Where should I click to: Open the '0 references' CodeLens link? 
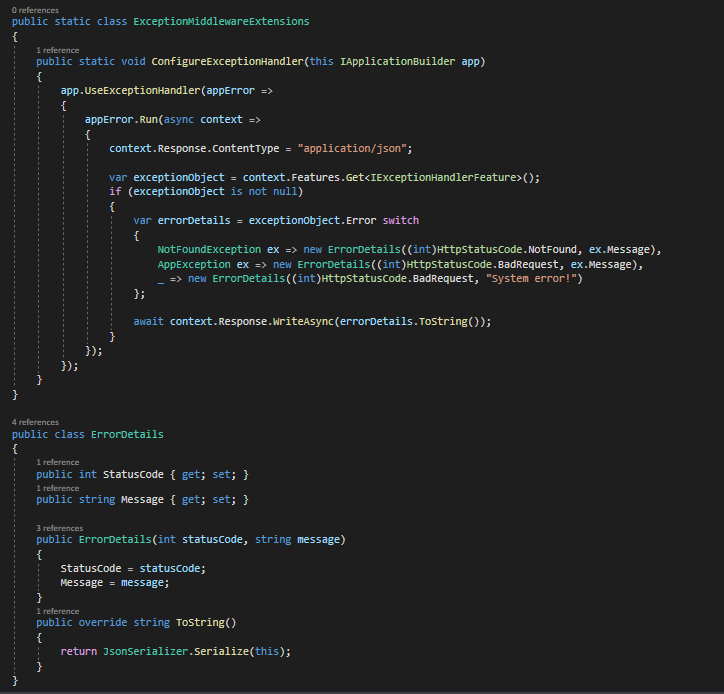pos(35,10)
